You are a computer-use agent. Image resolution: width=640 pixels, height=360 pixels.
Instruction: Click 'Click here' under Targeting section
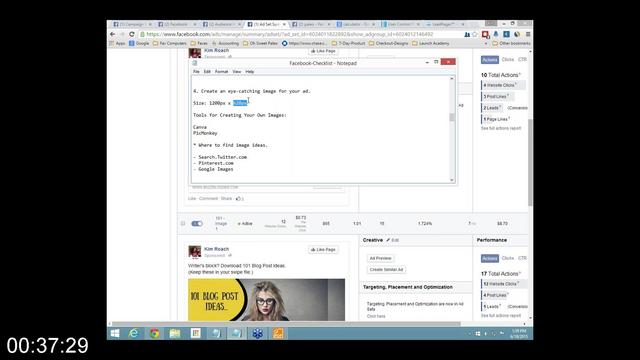[376, 316]
